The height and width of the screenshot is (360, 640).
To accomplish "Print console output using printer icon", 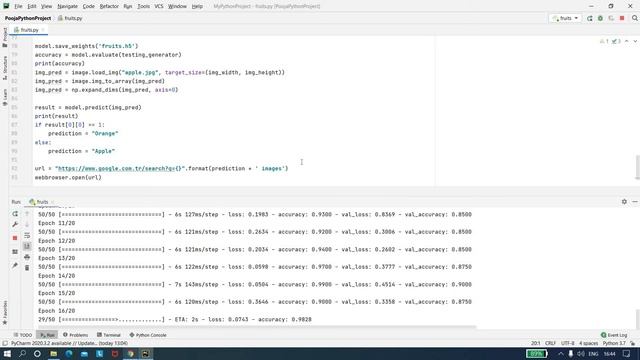I will (27, 257).
